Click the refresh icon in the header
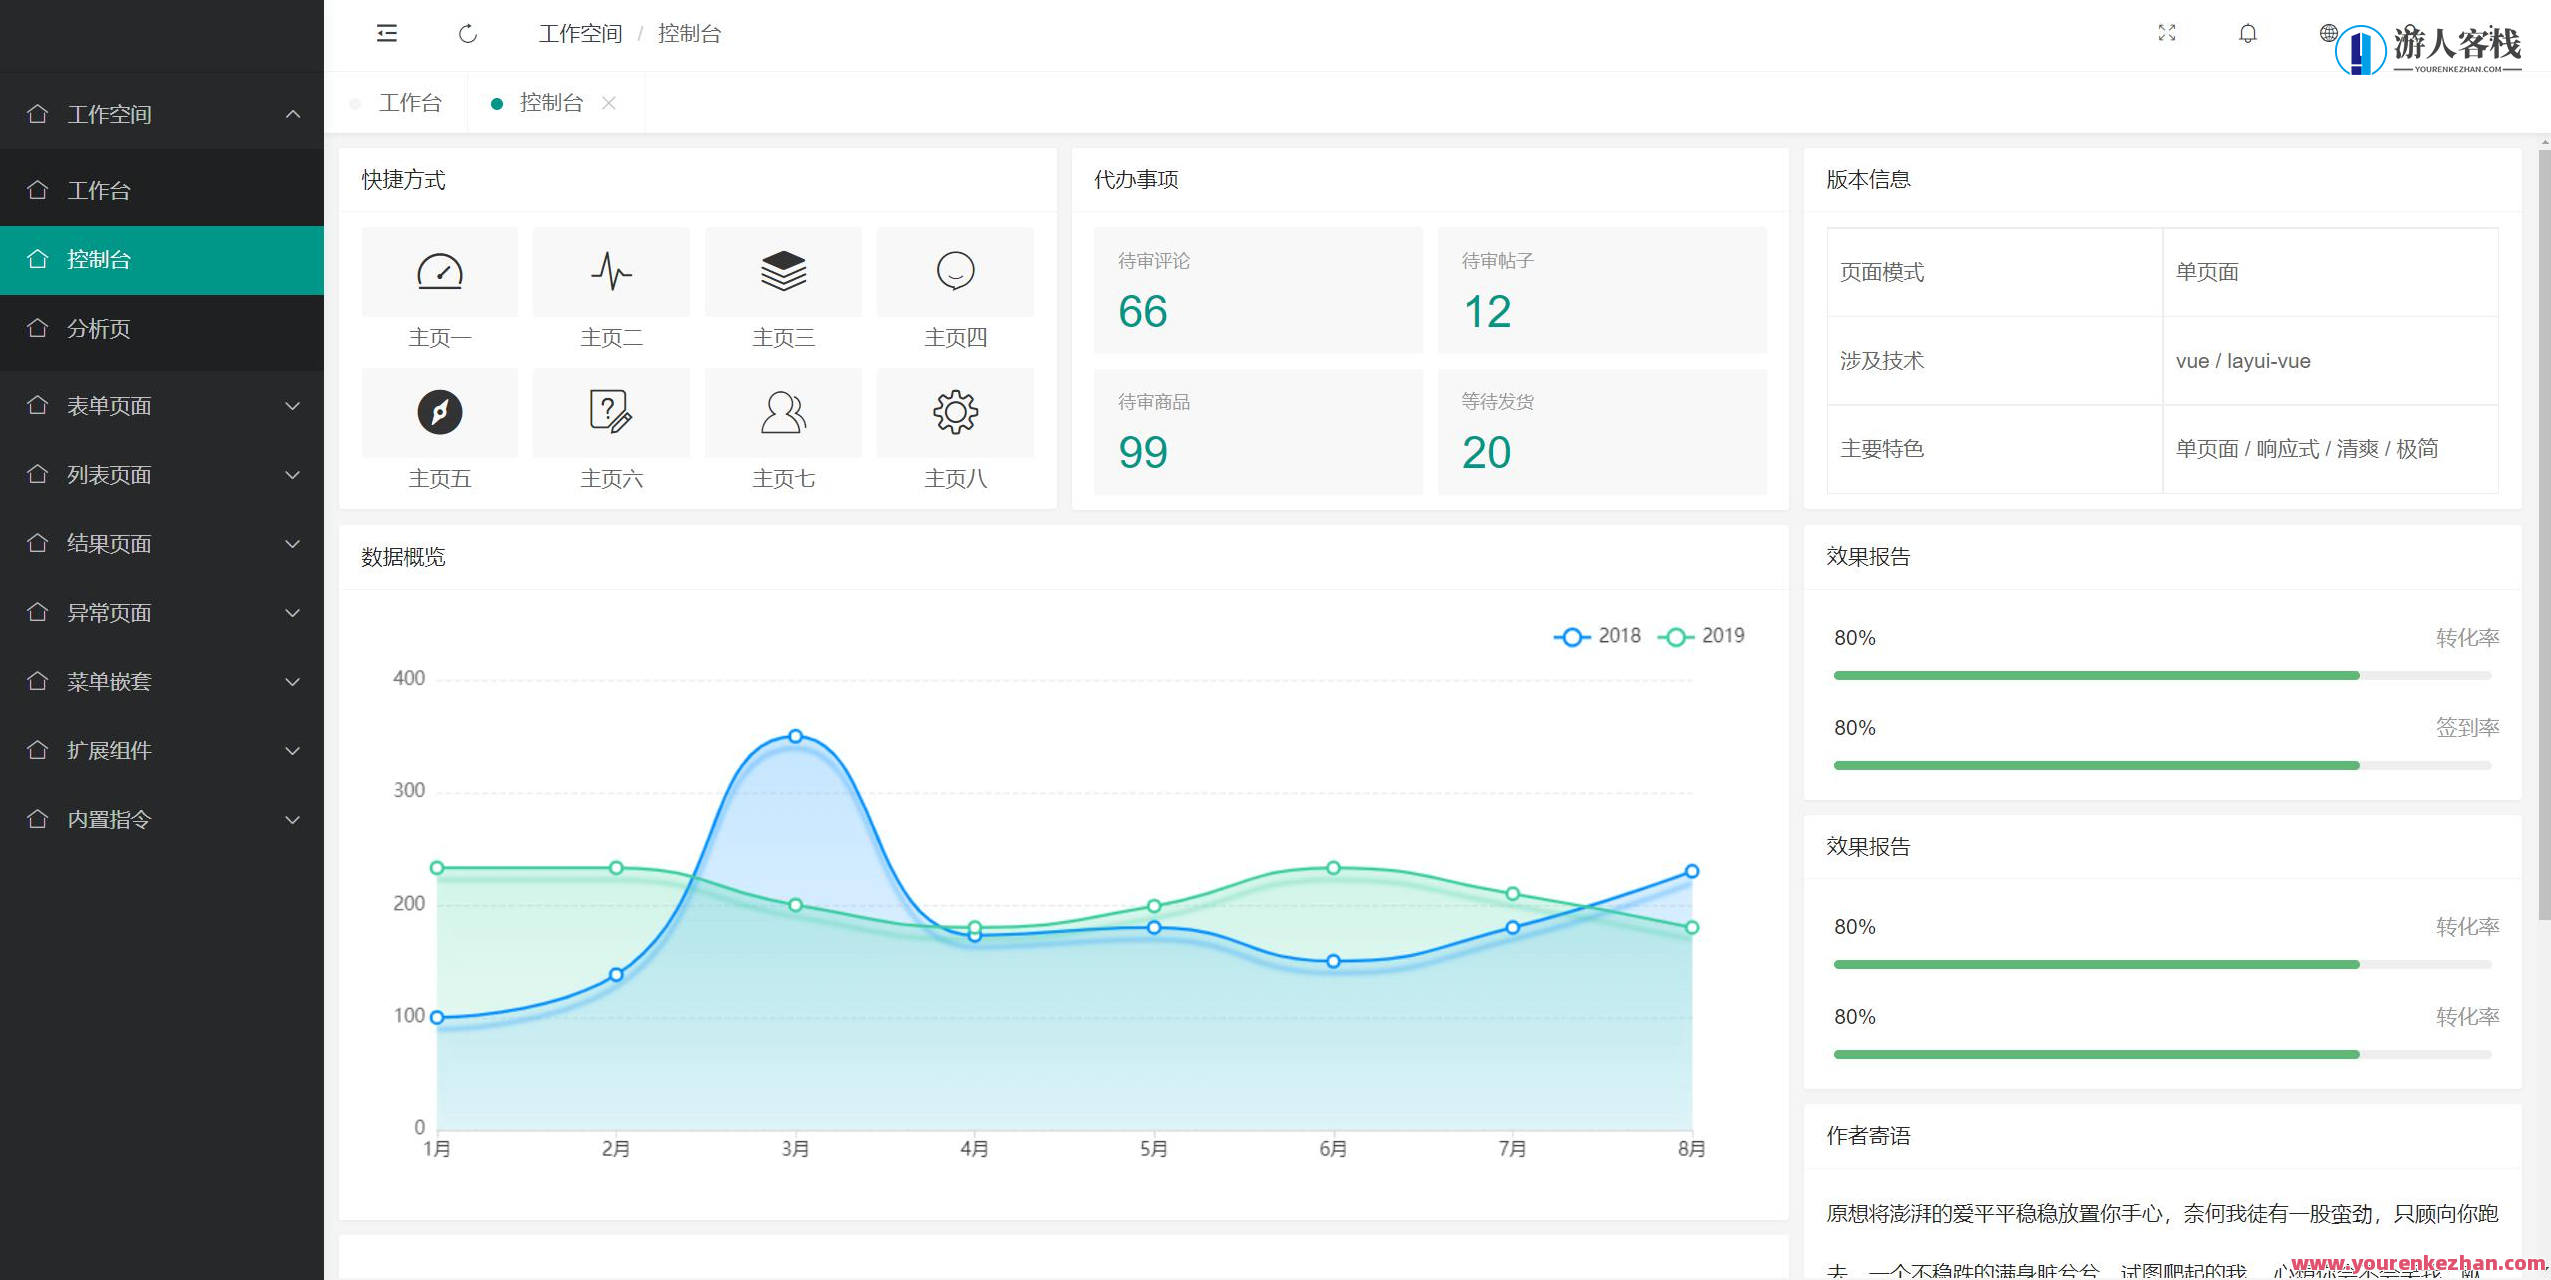2551x1280 pixels. (468, 33)
